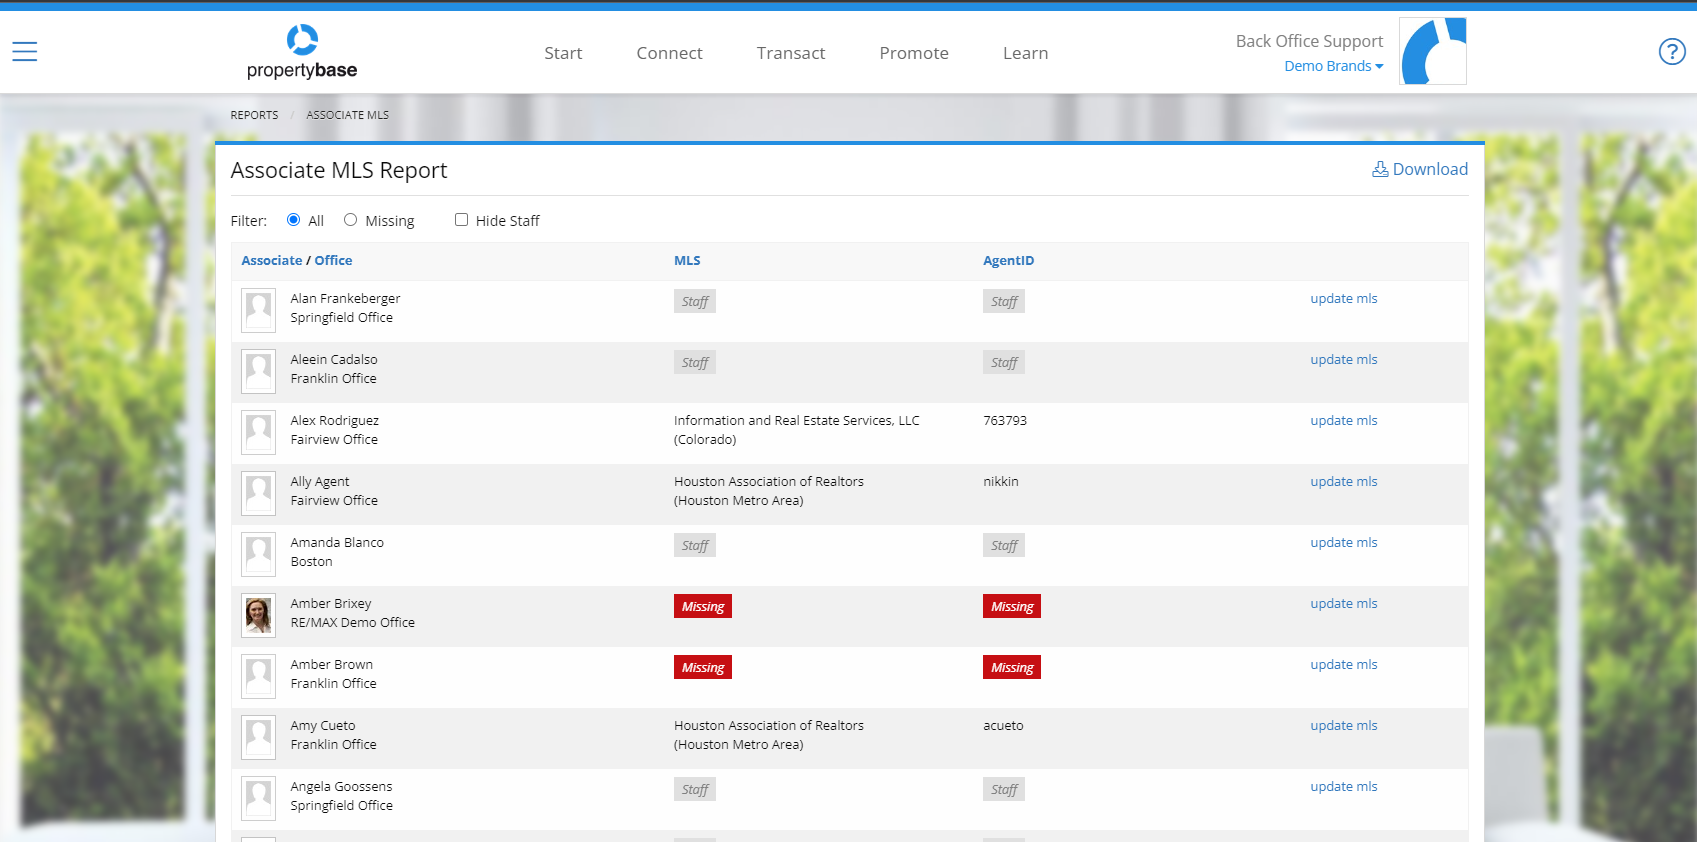Screen dimensions: 1697x842
Task: Click the Back Office Support brand logo
Action: (1432, 51)
